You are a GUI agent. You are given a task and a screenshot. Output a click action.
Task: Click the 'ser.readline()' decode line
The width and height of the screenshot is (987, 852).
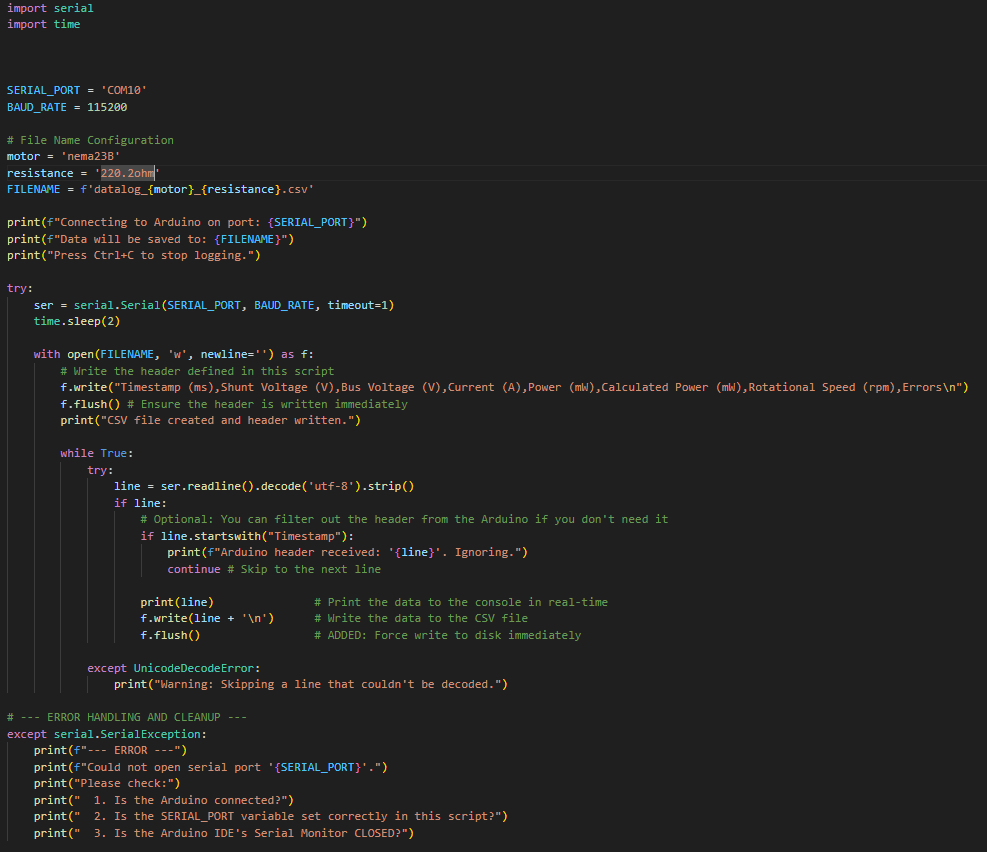click(x=263, y=486)
